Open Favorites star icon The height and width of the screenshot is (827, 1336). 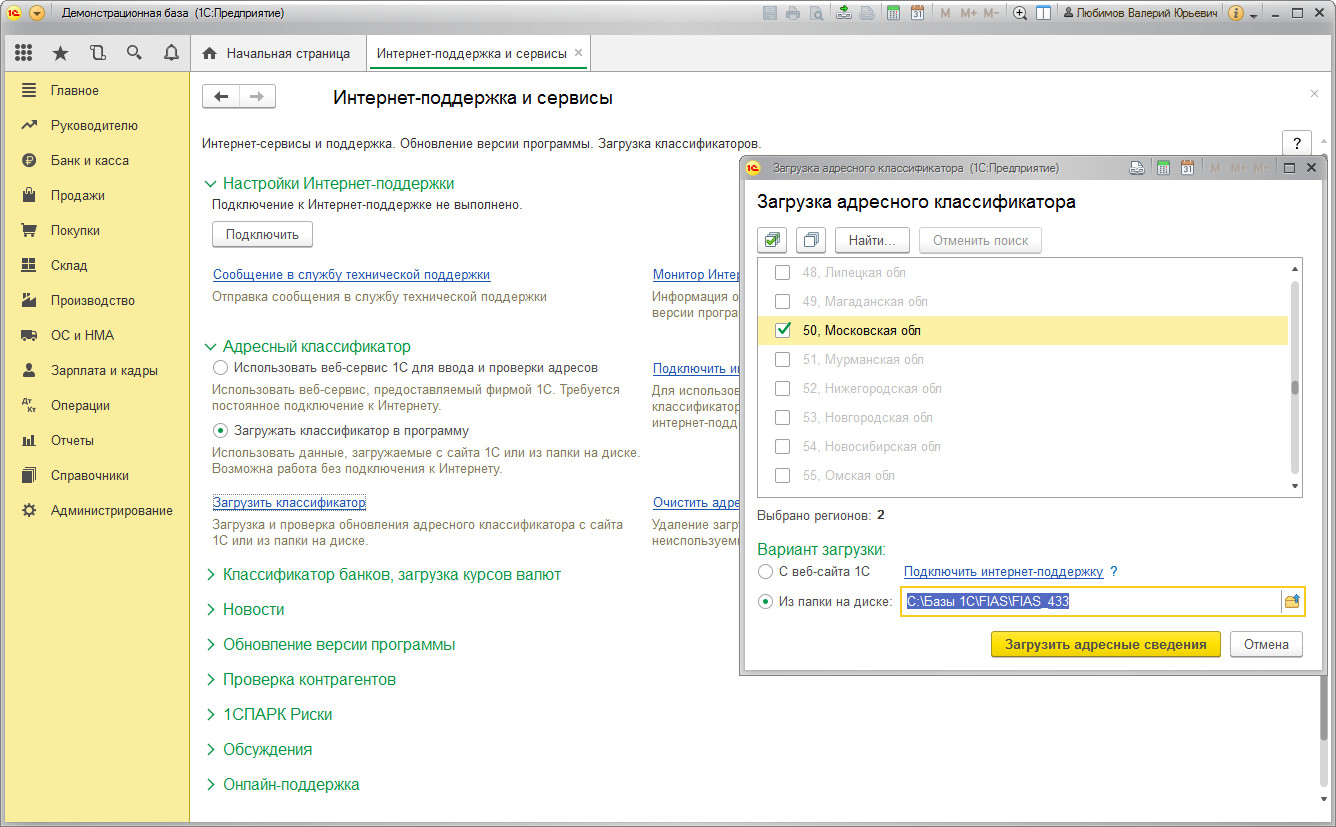click(x=60, y=53)
